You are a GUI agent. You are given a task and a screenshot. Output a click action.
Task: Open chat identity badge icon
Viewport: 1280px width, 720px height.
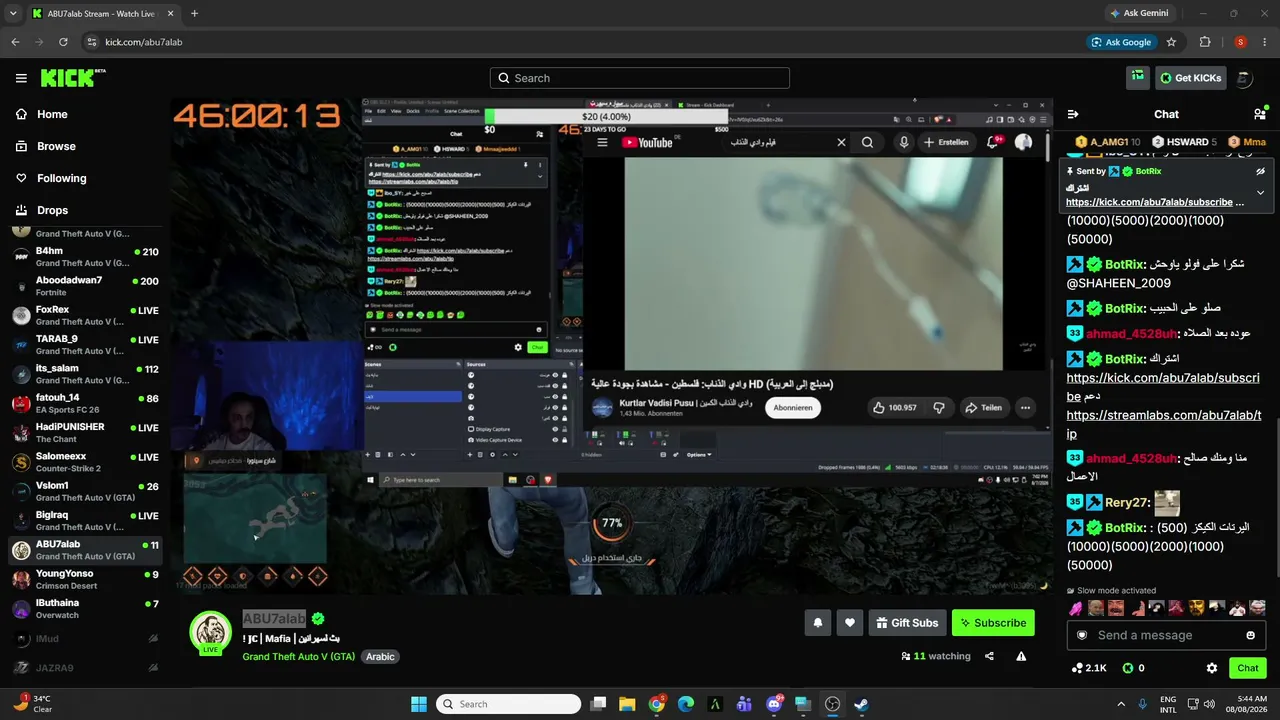click(1081, 635)
